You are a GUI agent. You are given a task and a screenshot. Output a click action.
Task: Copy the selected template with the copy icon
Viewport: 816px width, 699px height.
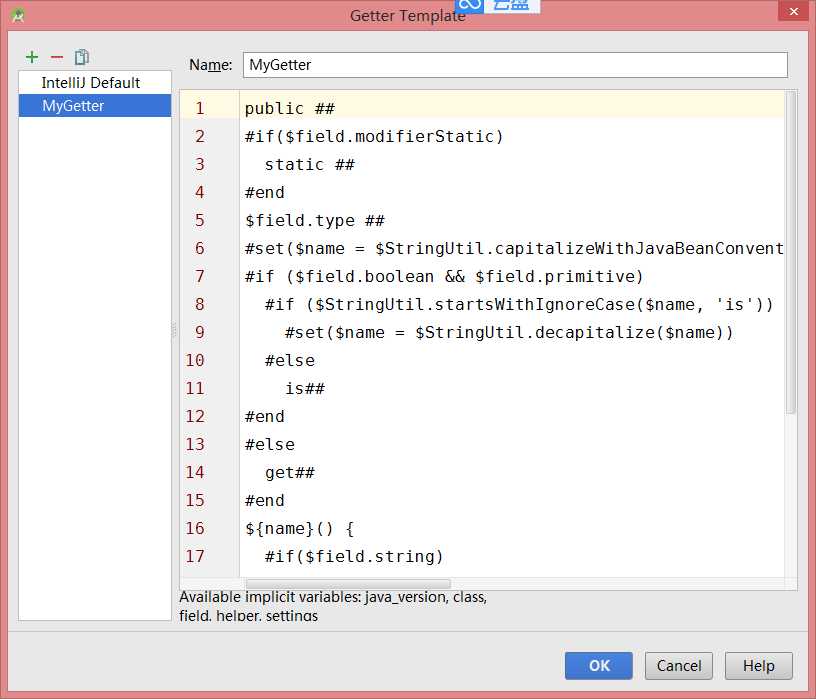click(x=82, y=57)
